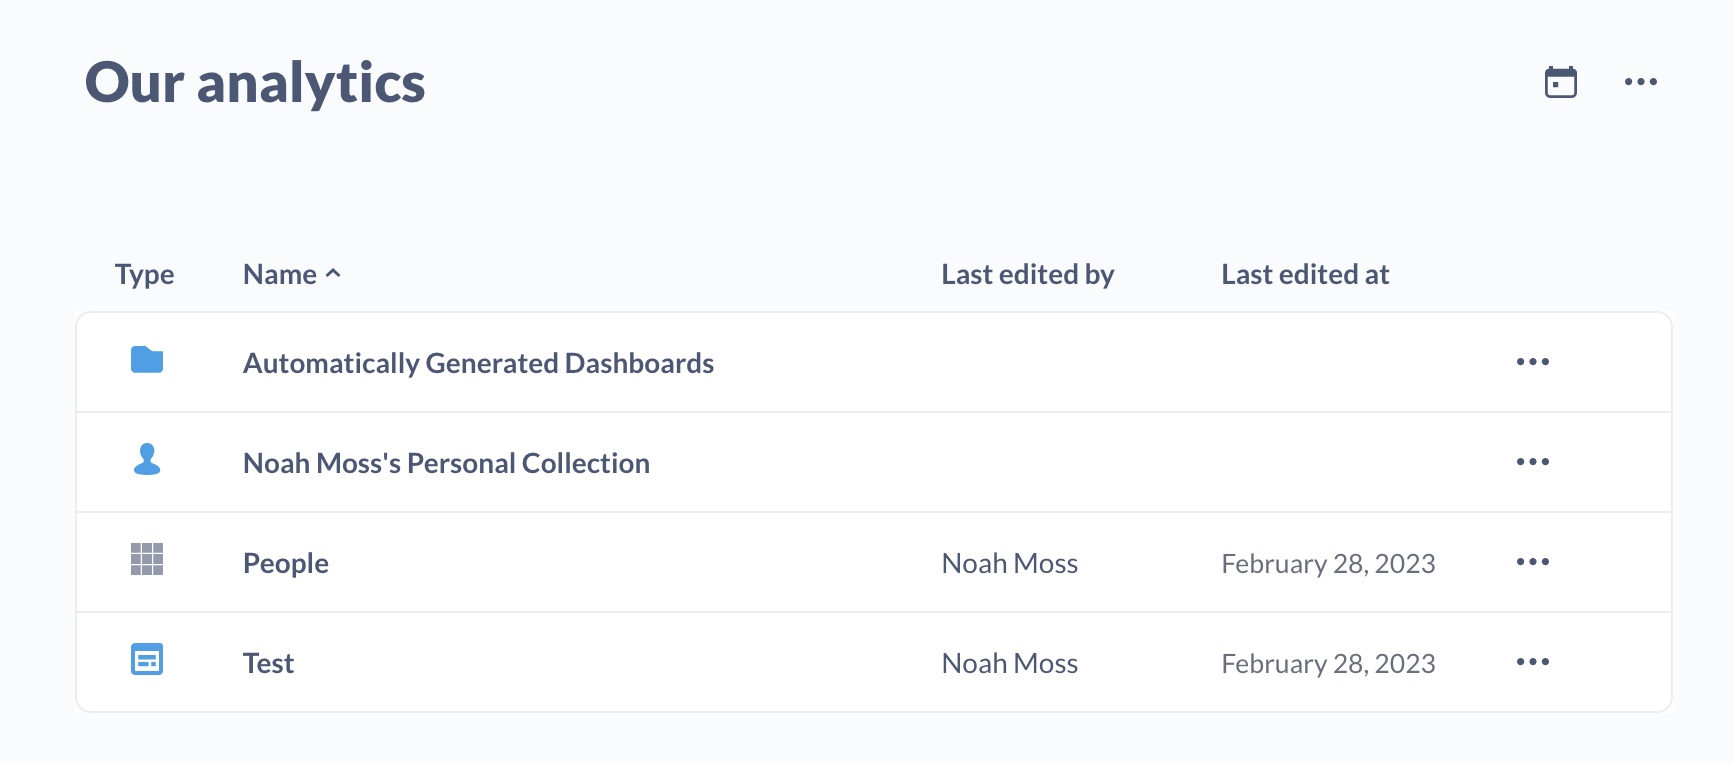Image resolution: width=1734 pixels, height=764 pixels.
Task: Open the collection options ellipsis menu
Action: point(1640,81)
